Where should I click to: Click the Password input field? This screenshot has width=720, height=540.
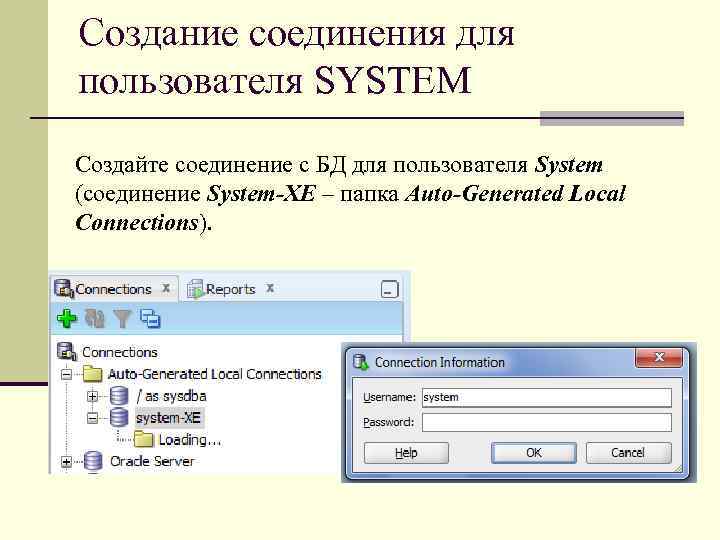(547, 422)
